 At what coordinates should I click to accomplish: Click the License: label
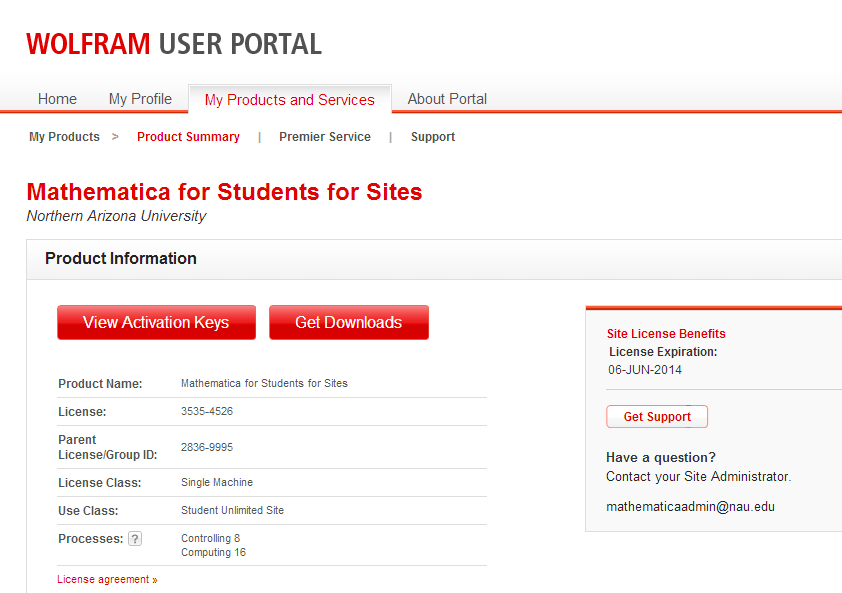point(82,412)
